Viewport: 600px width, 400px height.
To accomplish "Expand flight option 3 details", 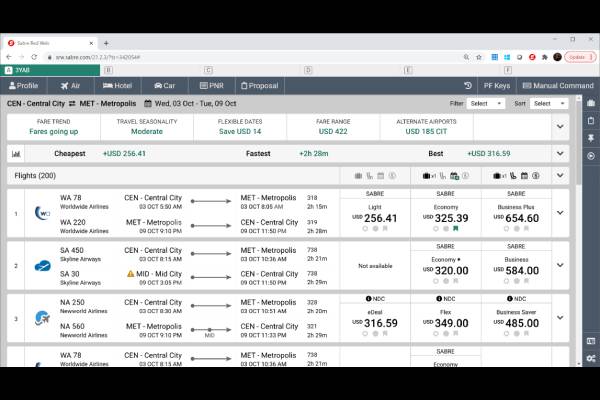I will click(x=560, y=318).
